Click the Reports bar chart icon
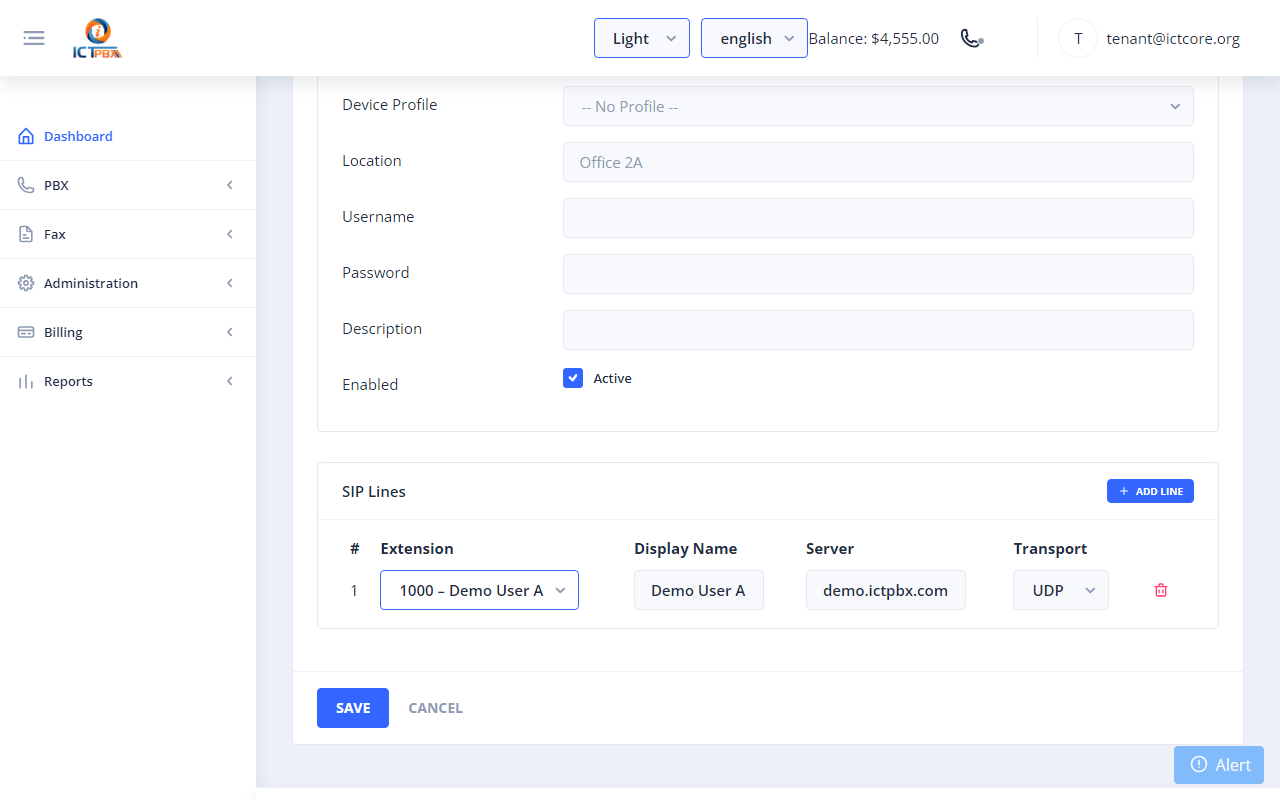 click(x=26, y=381)
